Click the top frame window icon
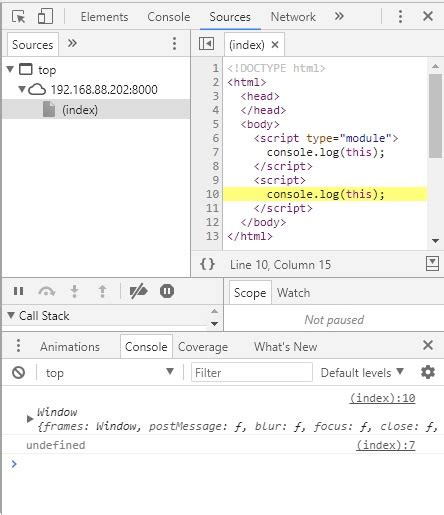 tap(26, 69)
